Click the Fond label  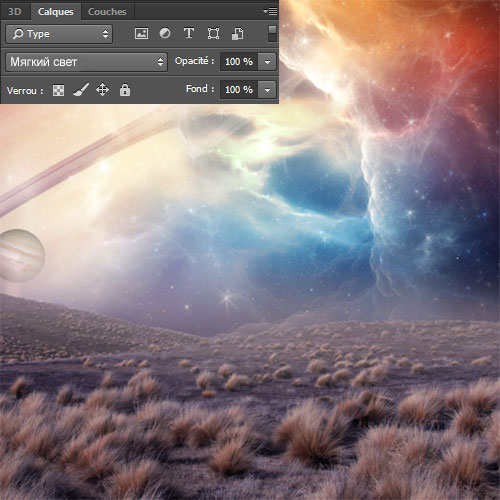tap(200, 89)
